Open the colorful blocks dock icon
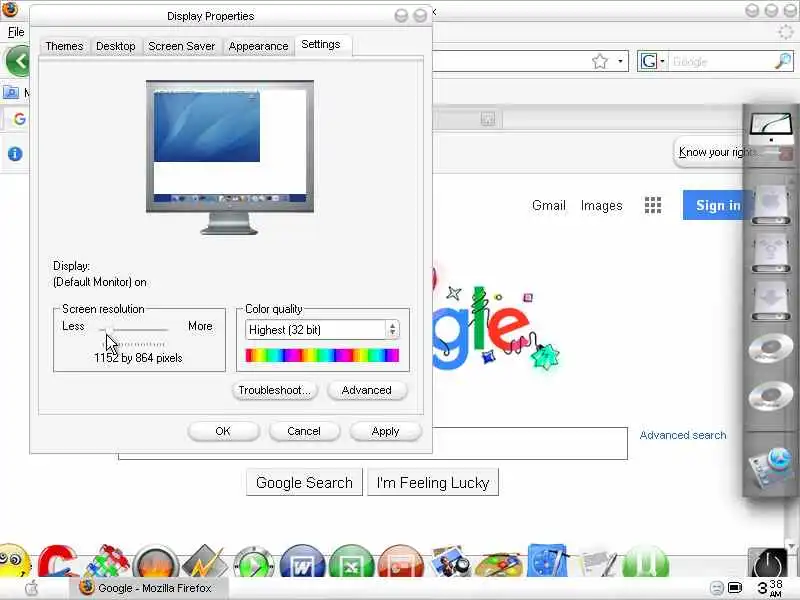800x600 pixels. point(107,561)
